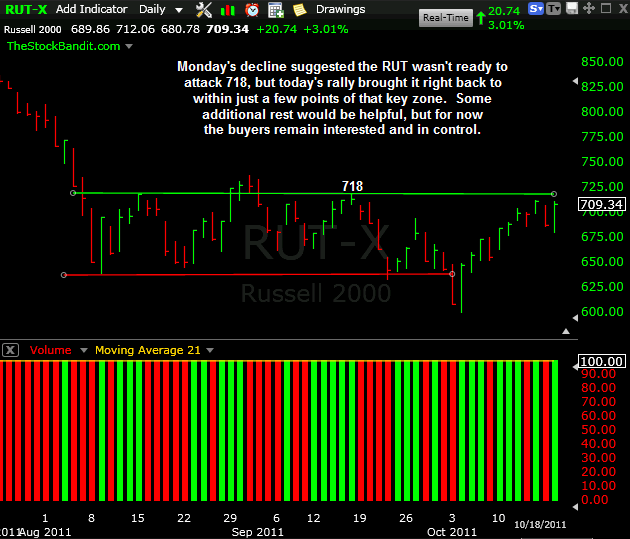Grab the green line's right endpoint handle
This screenshot has height=539, width=630.
tap(554, 194)
